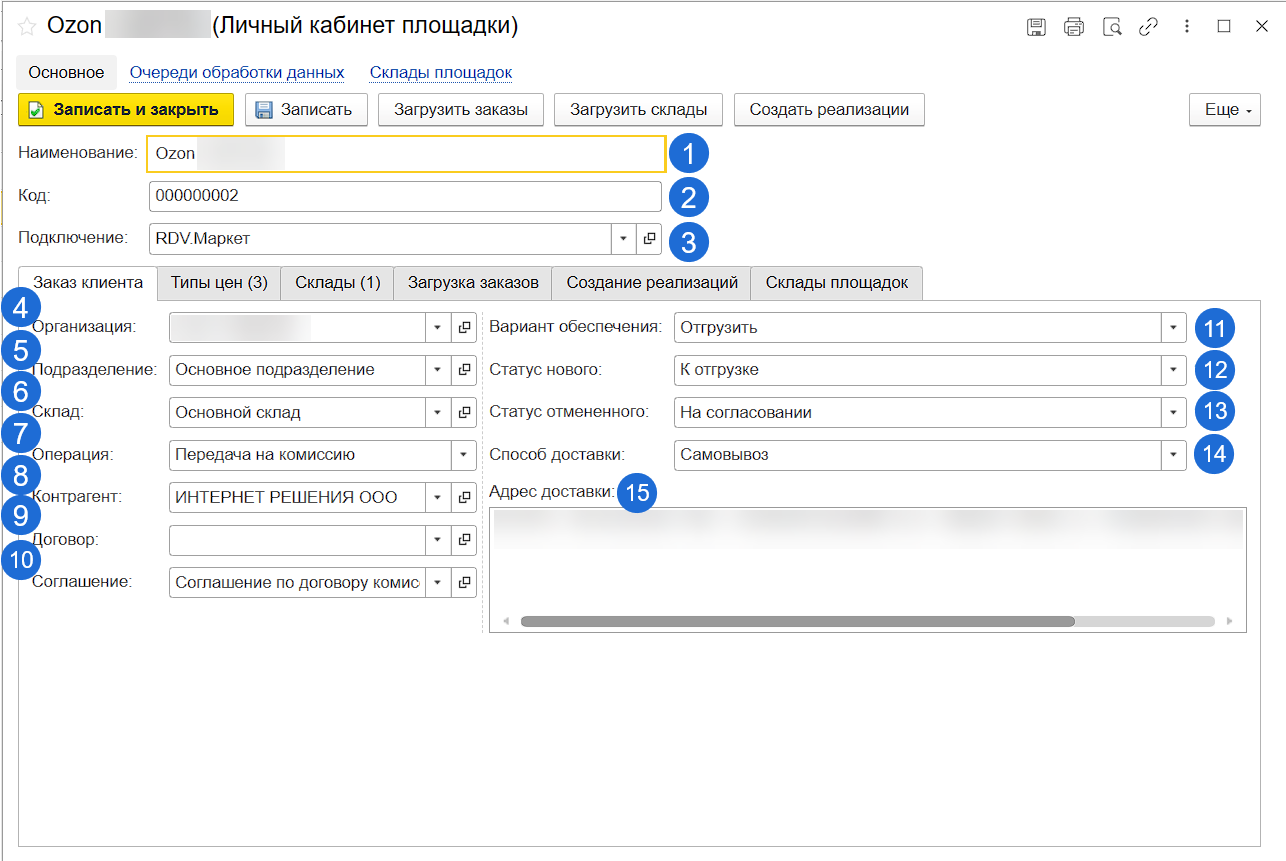Get link with chain icon
The height and width of the screenshot is (861, 1286).
click(x=1149, y=27)
